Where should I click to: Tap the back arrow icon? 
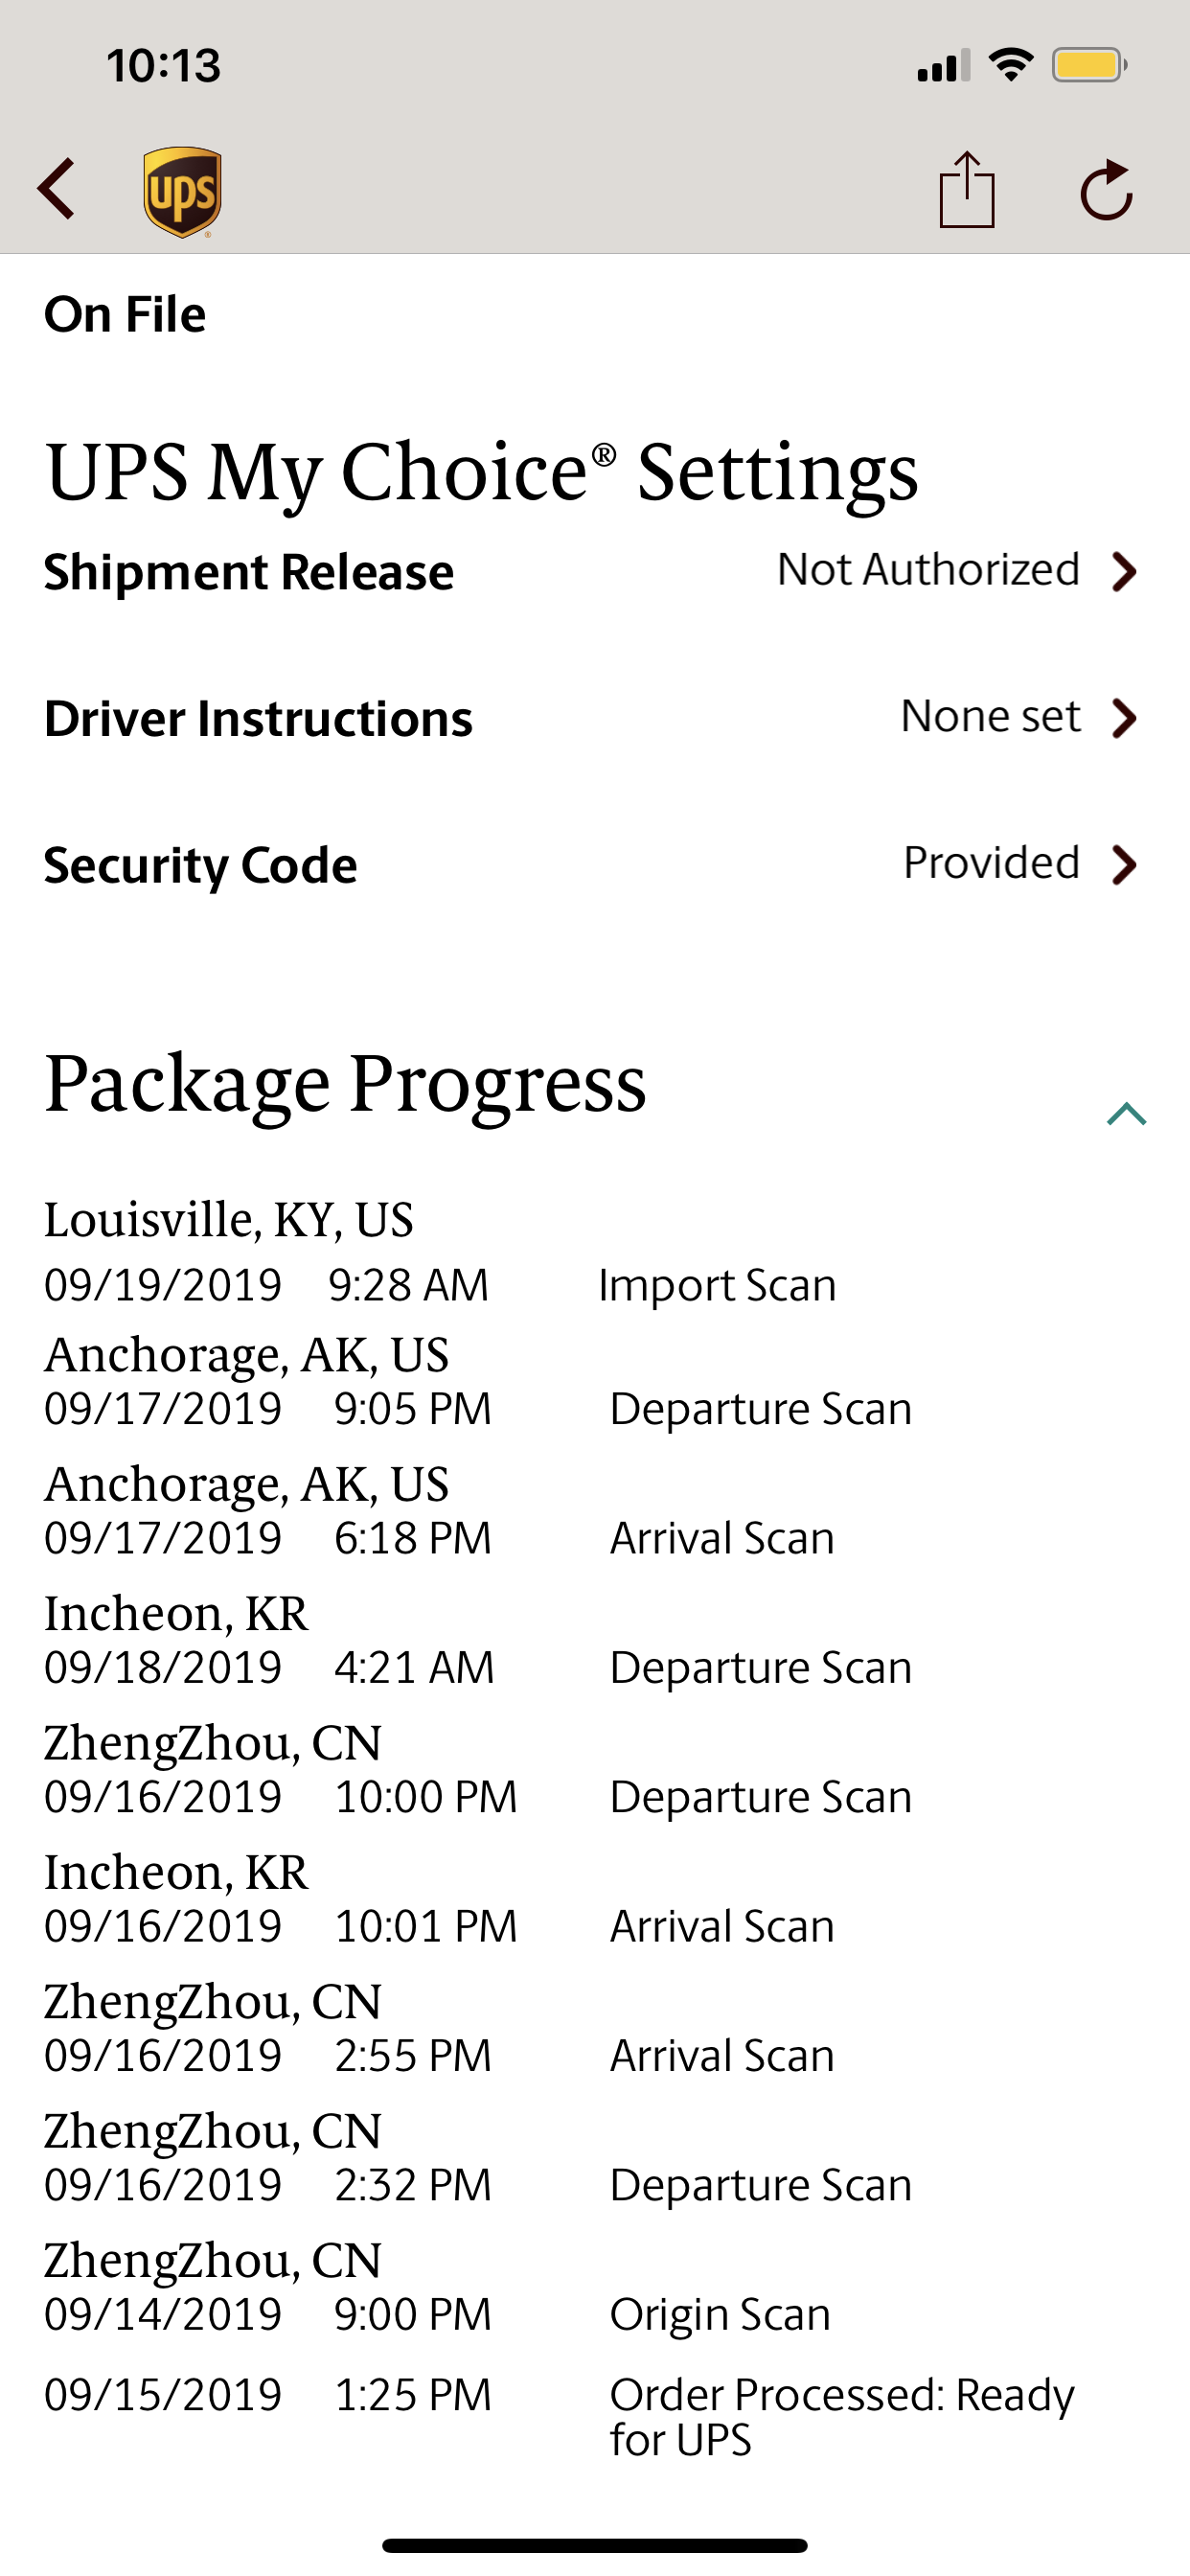[56, 189]
